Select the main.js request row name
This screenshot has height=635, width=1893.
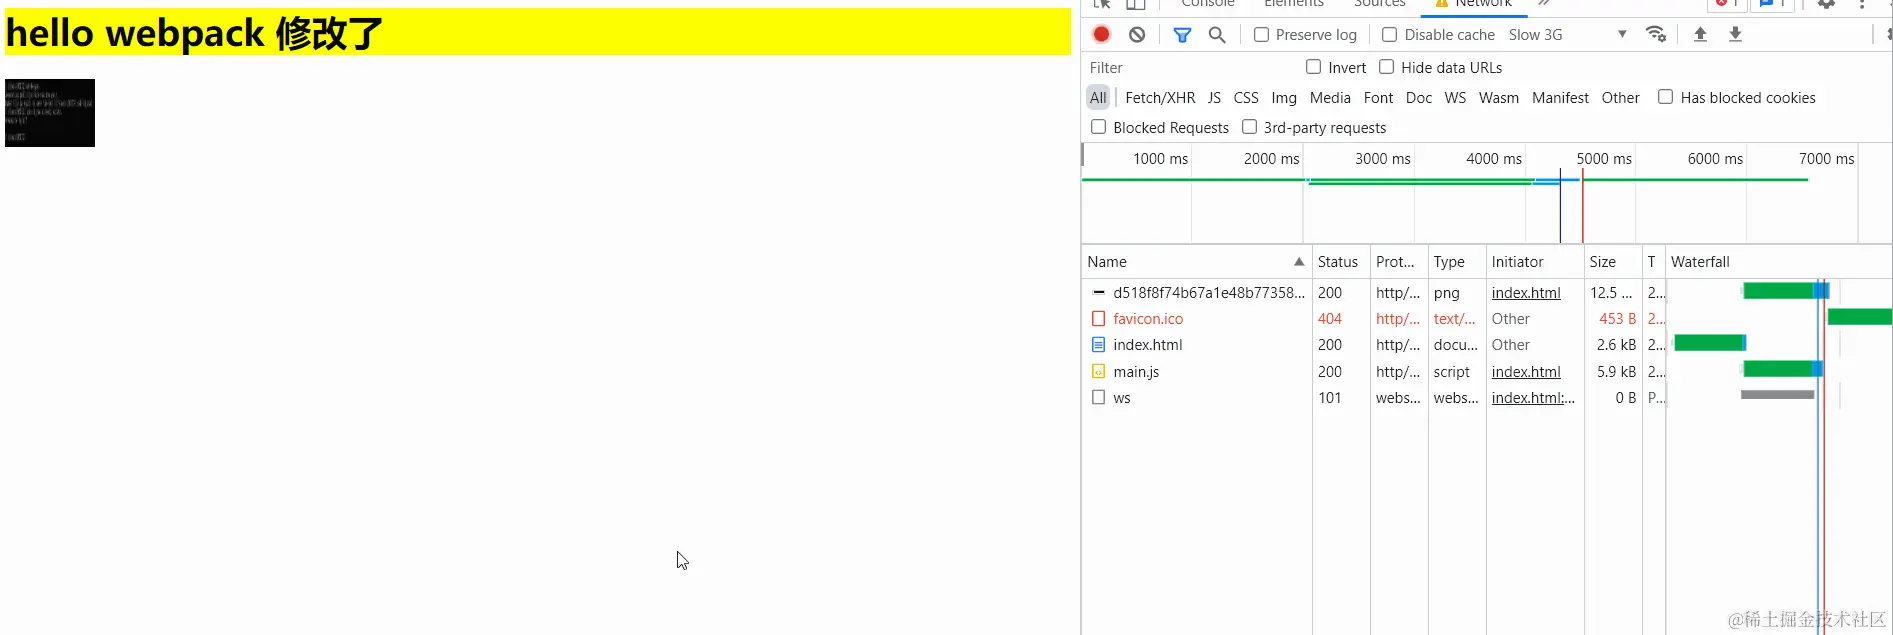point(1136,372)
